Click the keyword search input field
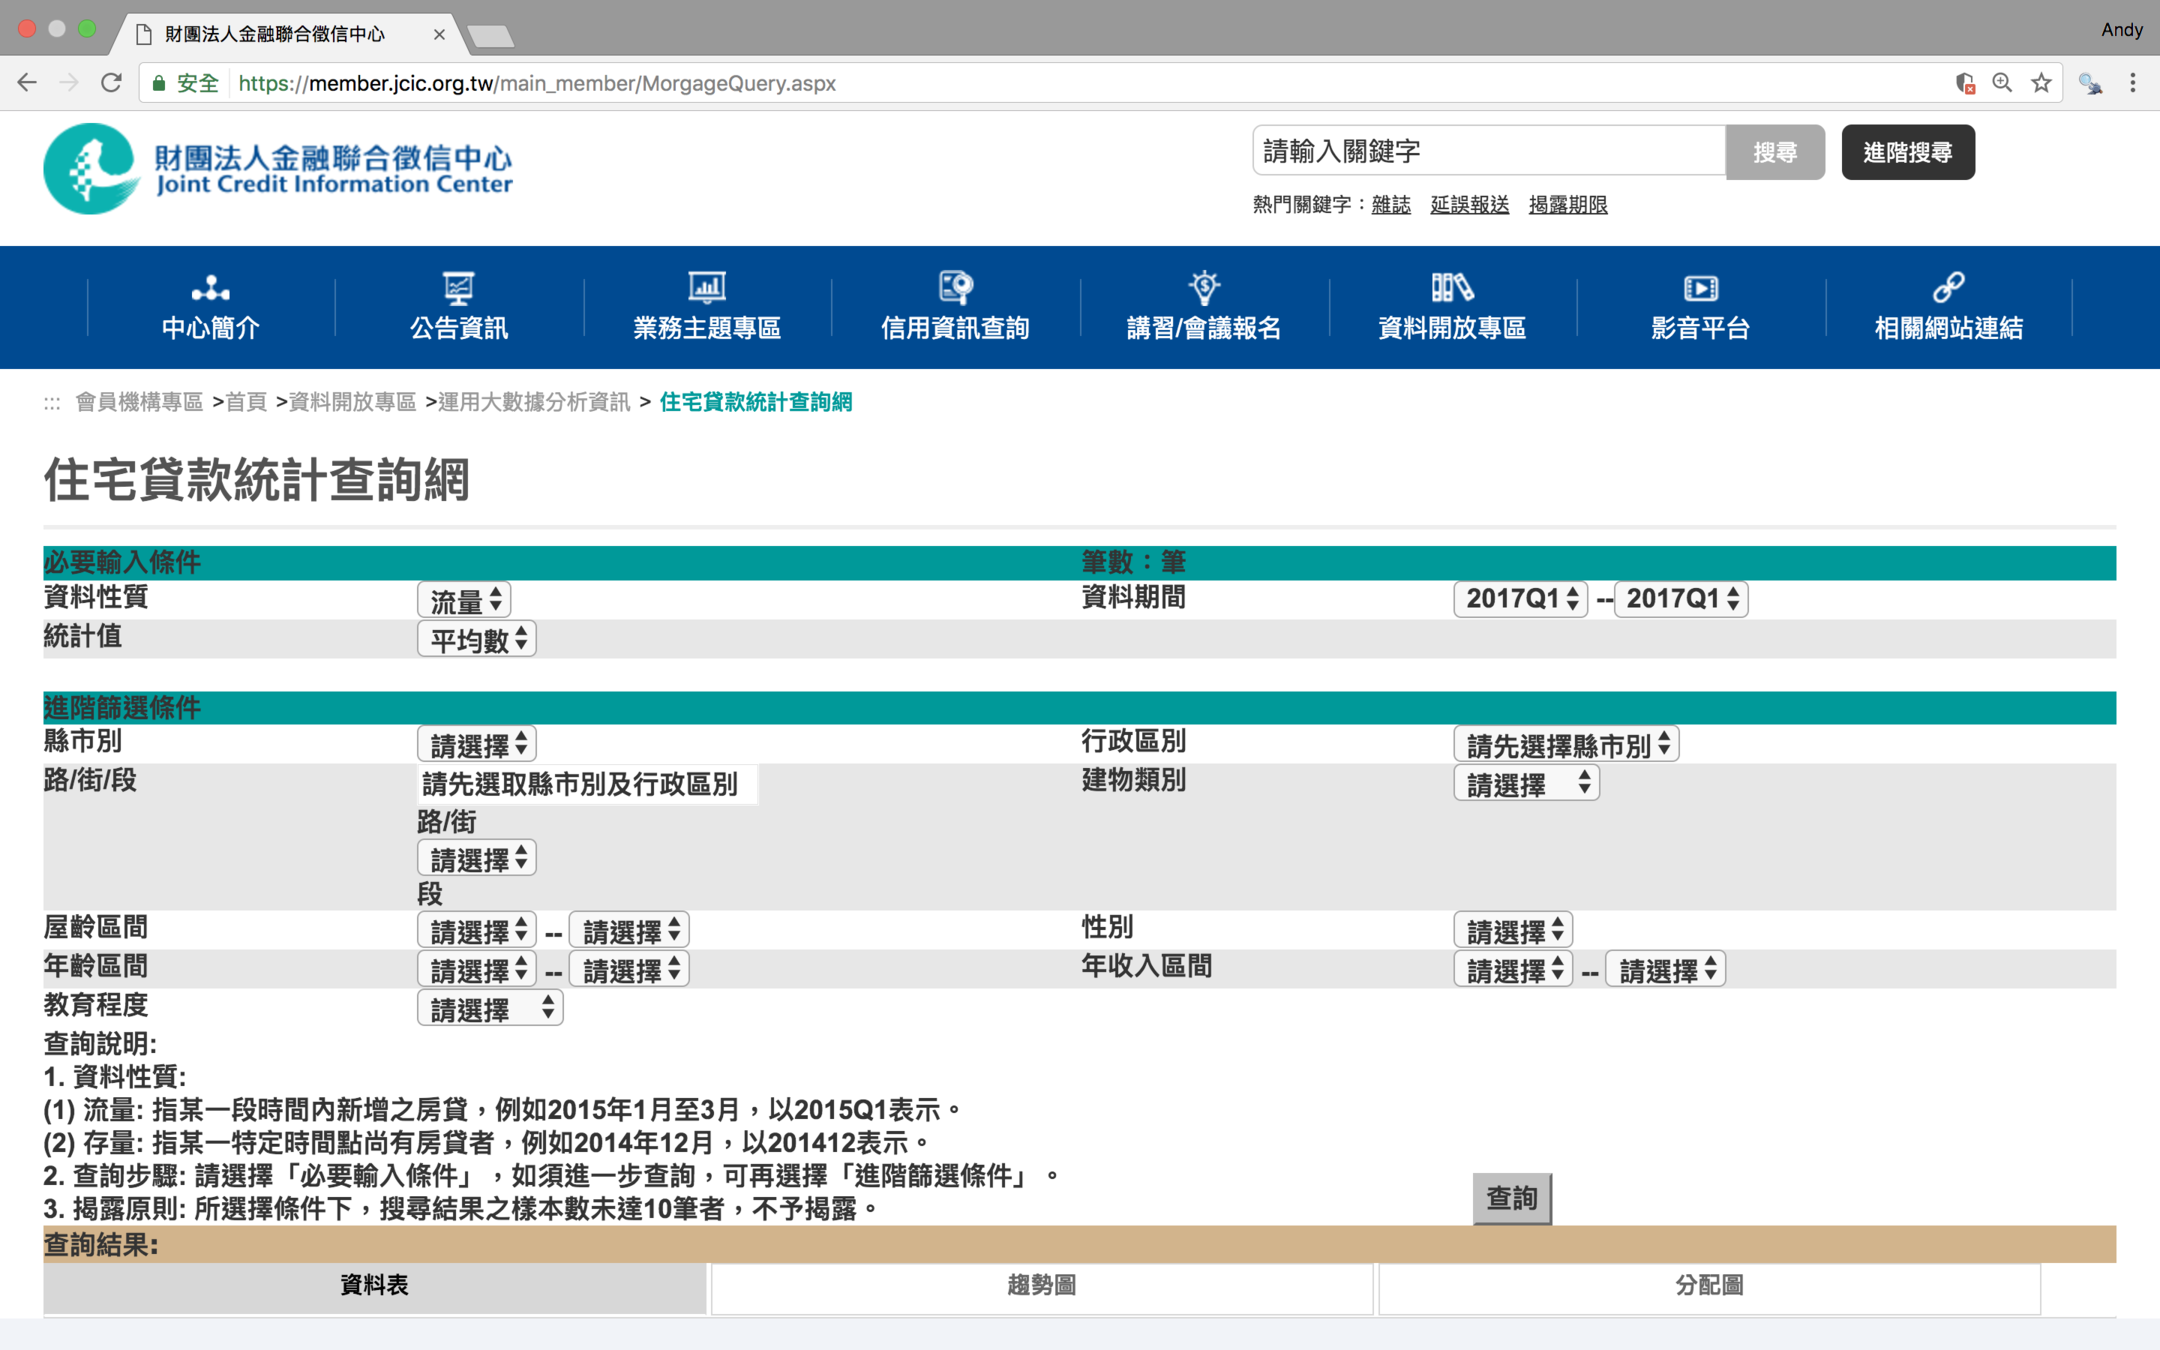 coord(1488,152)
